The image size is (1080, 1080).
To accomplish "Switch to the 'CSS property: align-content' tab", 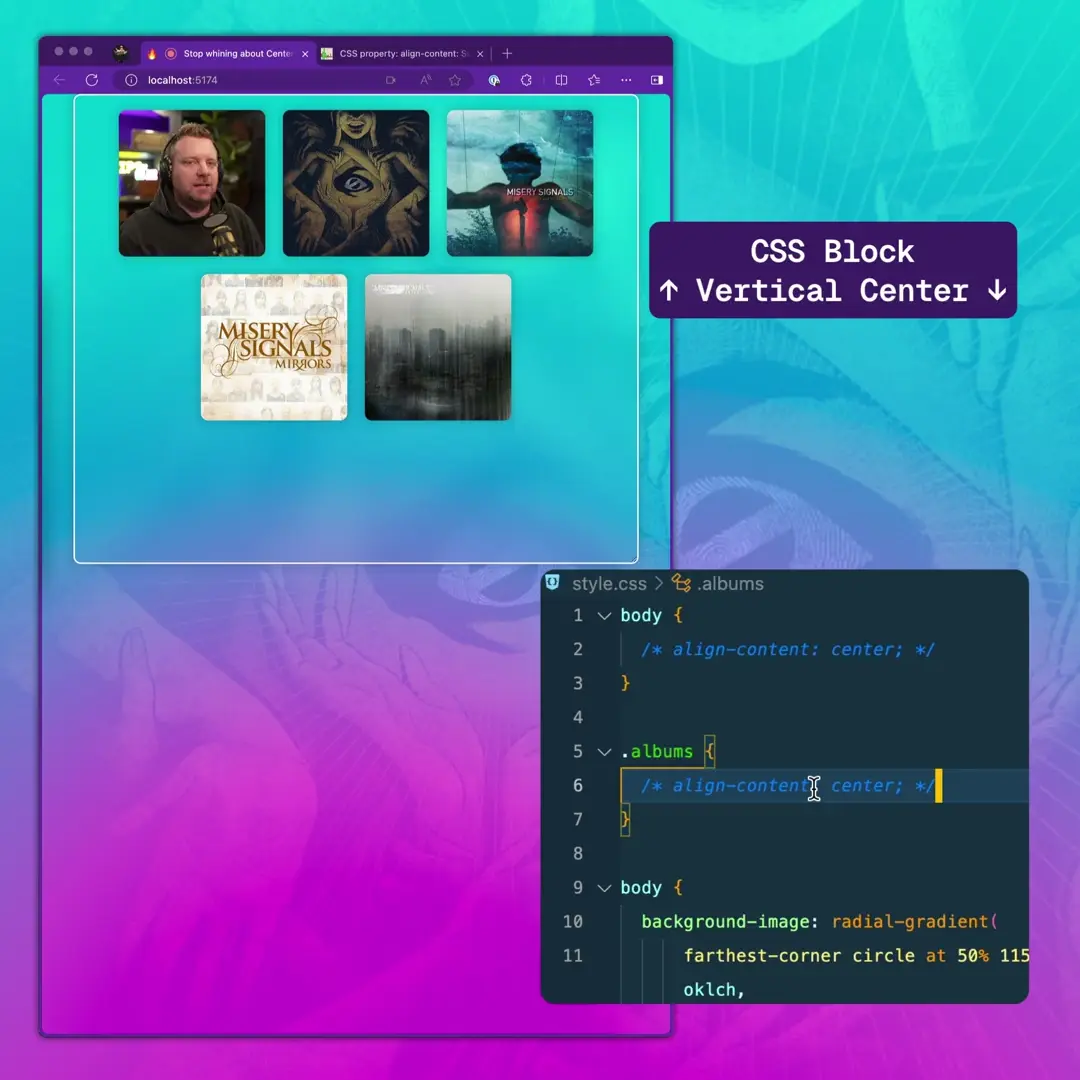I will pyautogui.click(x=400, y=53).
